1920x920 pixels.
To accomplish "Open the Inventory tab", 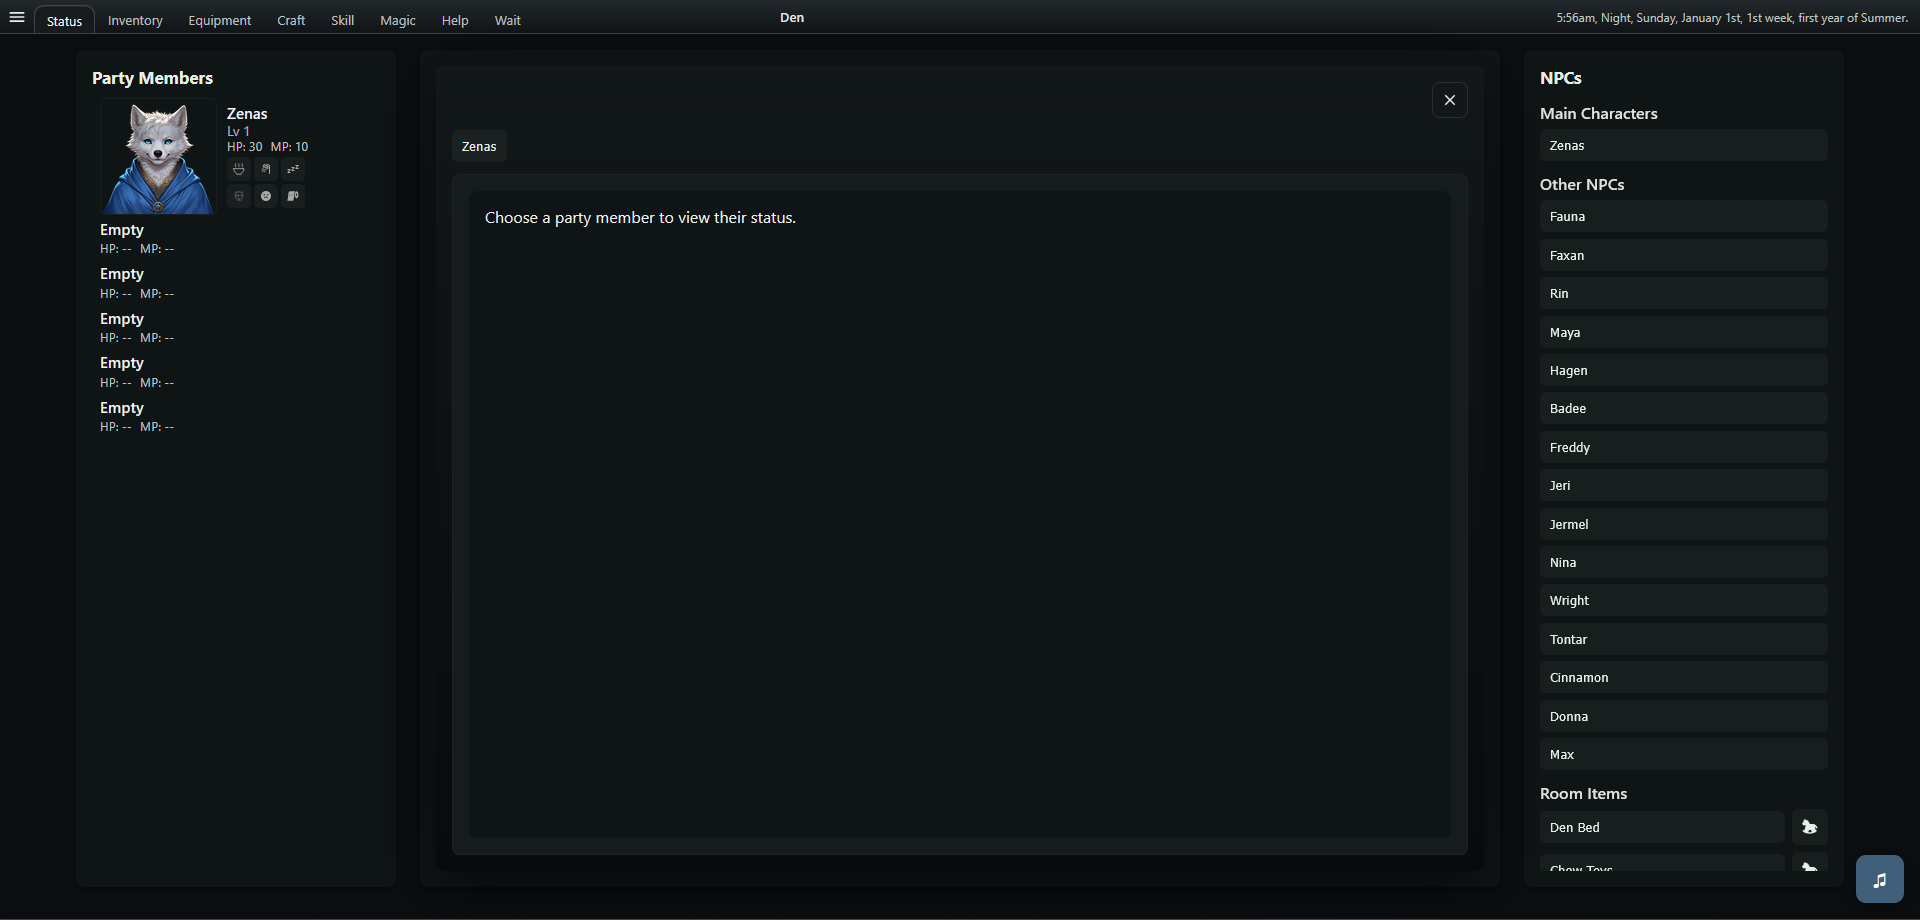I will coord(135,20).
